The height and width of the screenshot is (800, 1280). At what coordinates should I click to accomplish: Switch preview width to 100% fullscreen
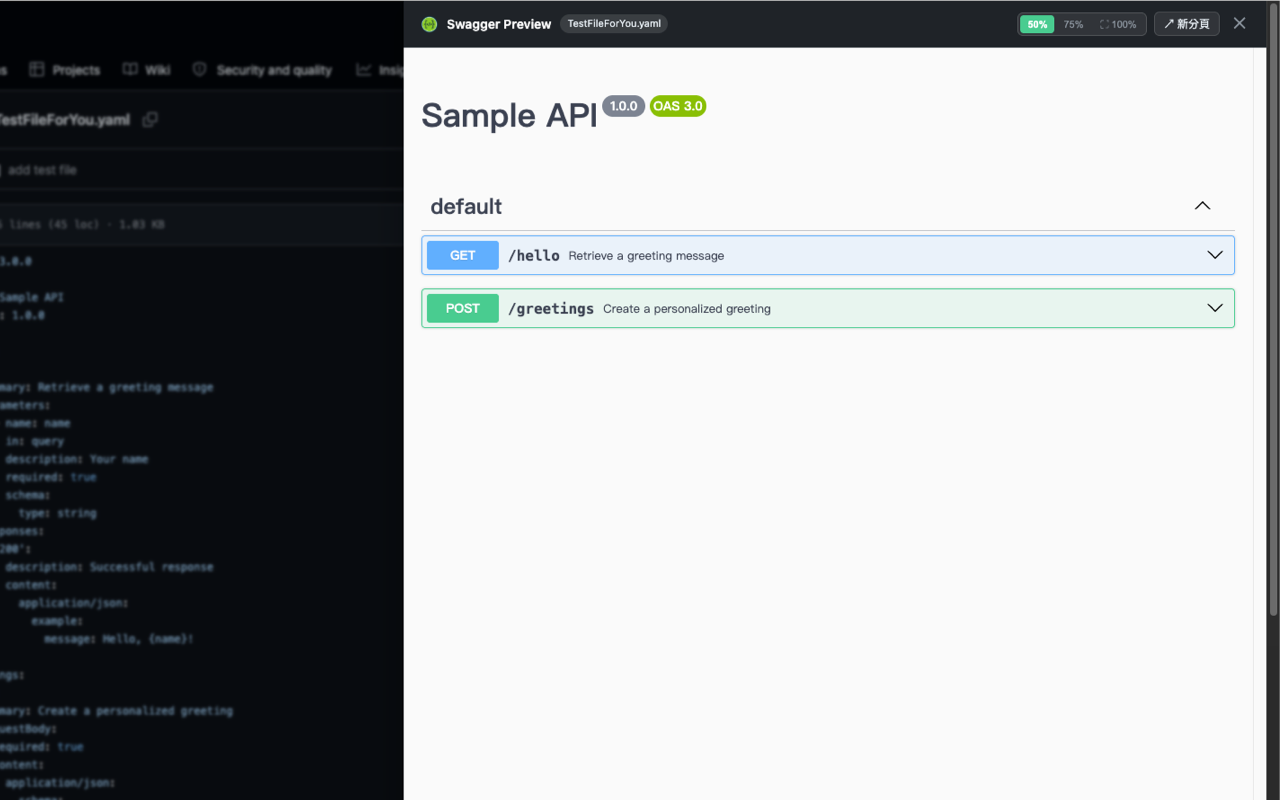tap(1118, 24)
